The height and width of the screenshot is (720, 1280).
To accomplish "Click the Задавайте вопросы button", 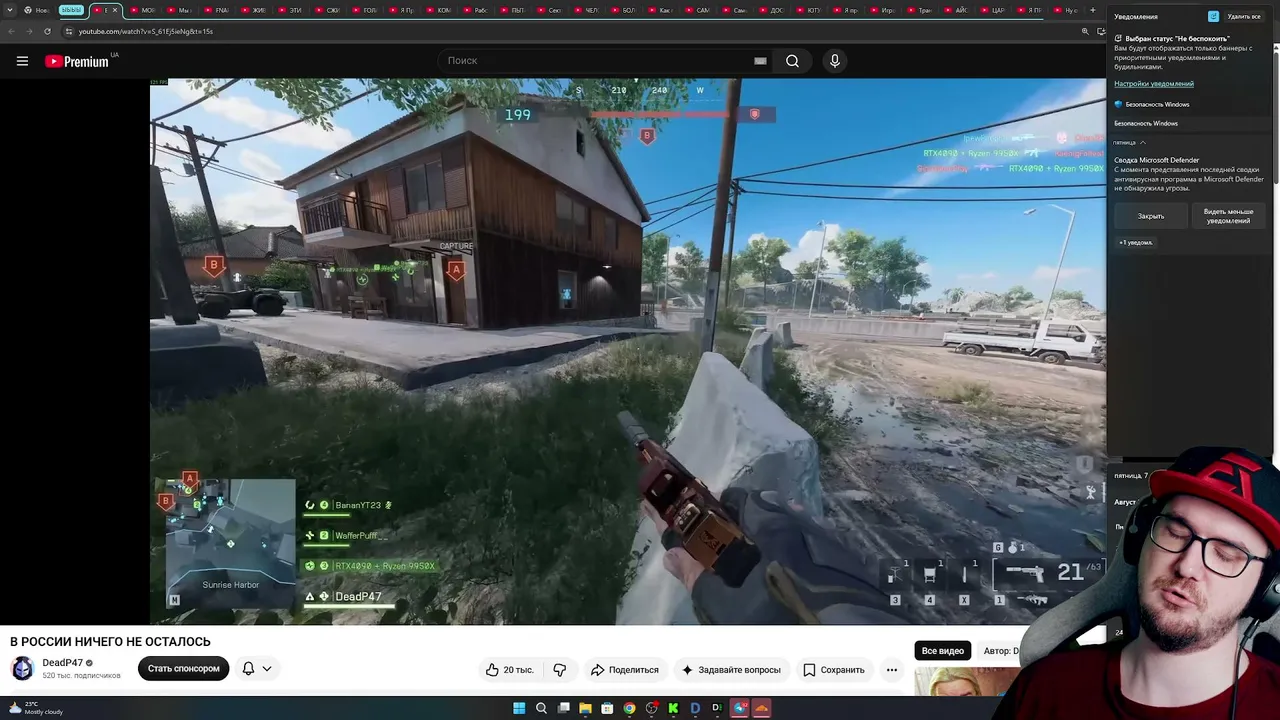I will pyautogui.click(x=731, y=670).
